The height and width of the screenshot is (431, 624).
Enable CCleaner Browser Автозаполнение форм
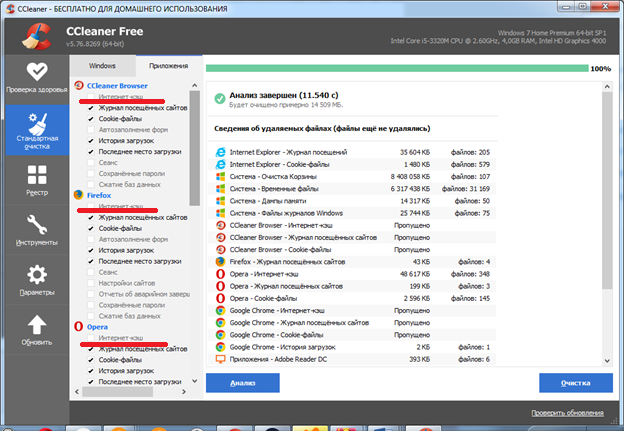click(x=91, y=130)
